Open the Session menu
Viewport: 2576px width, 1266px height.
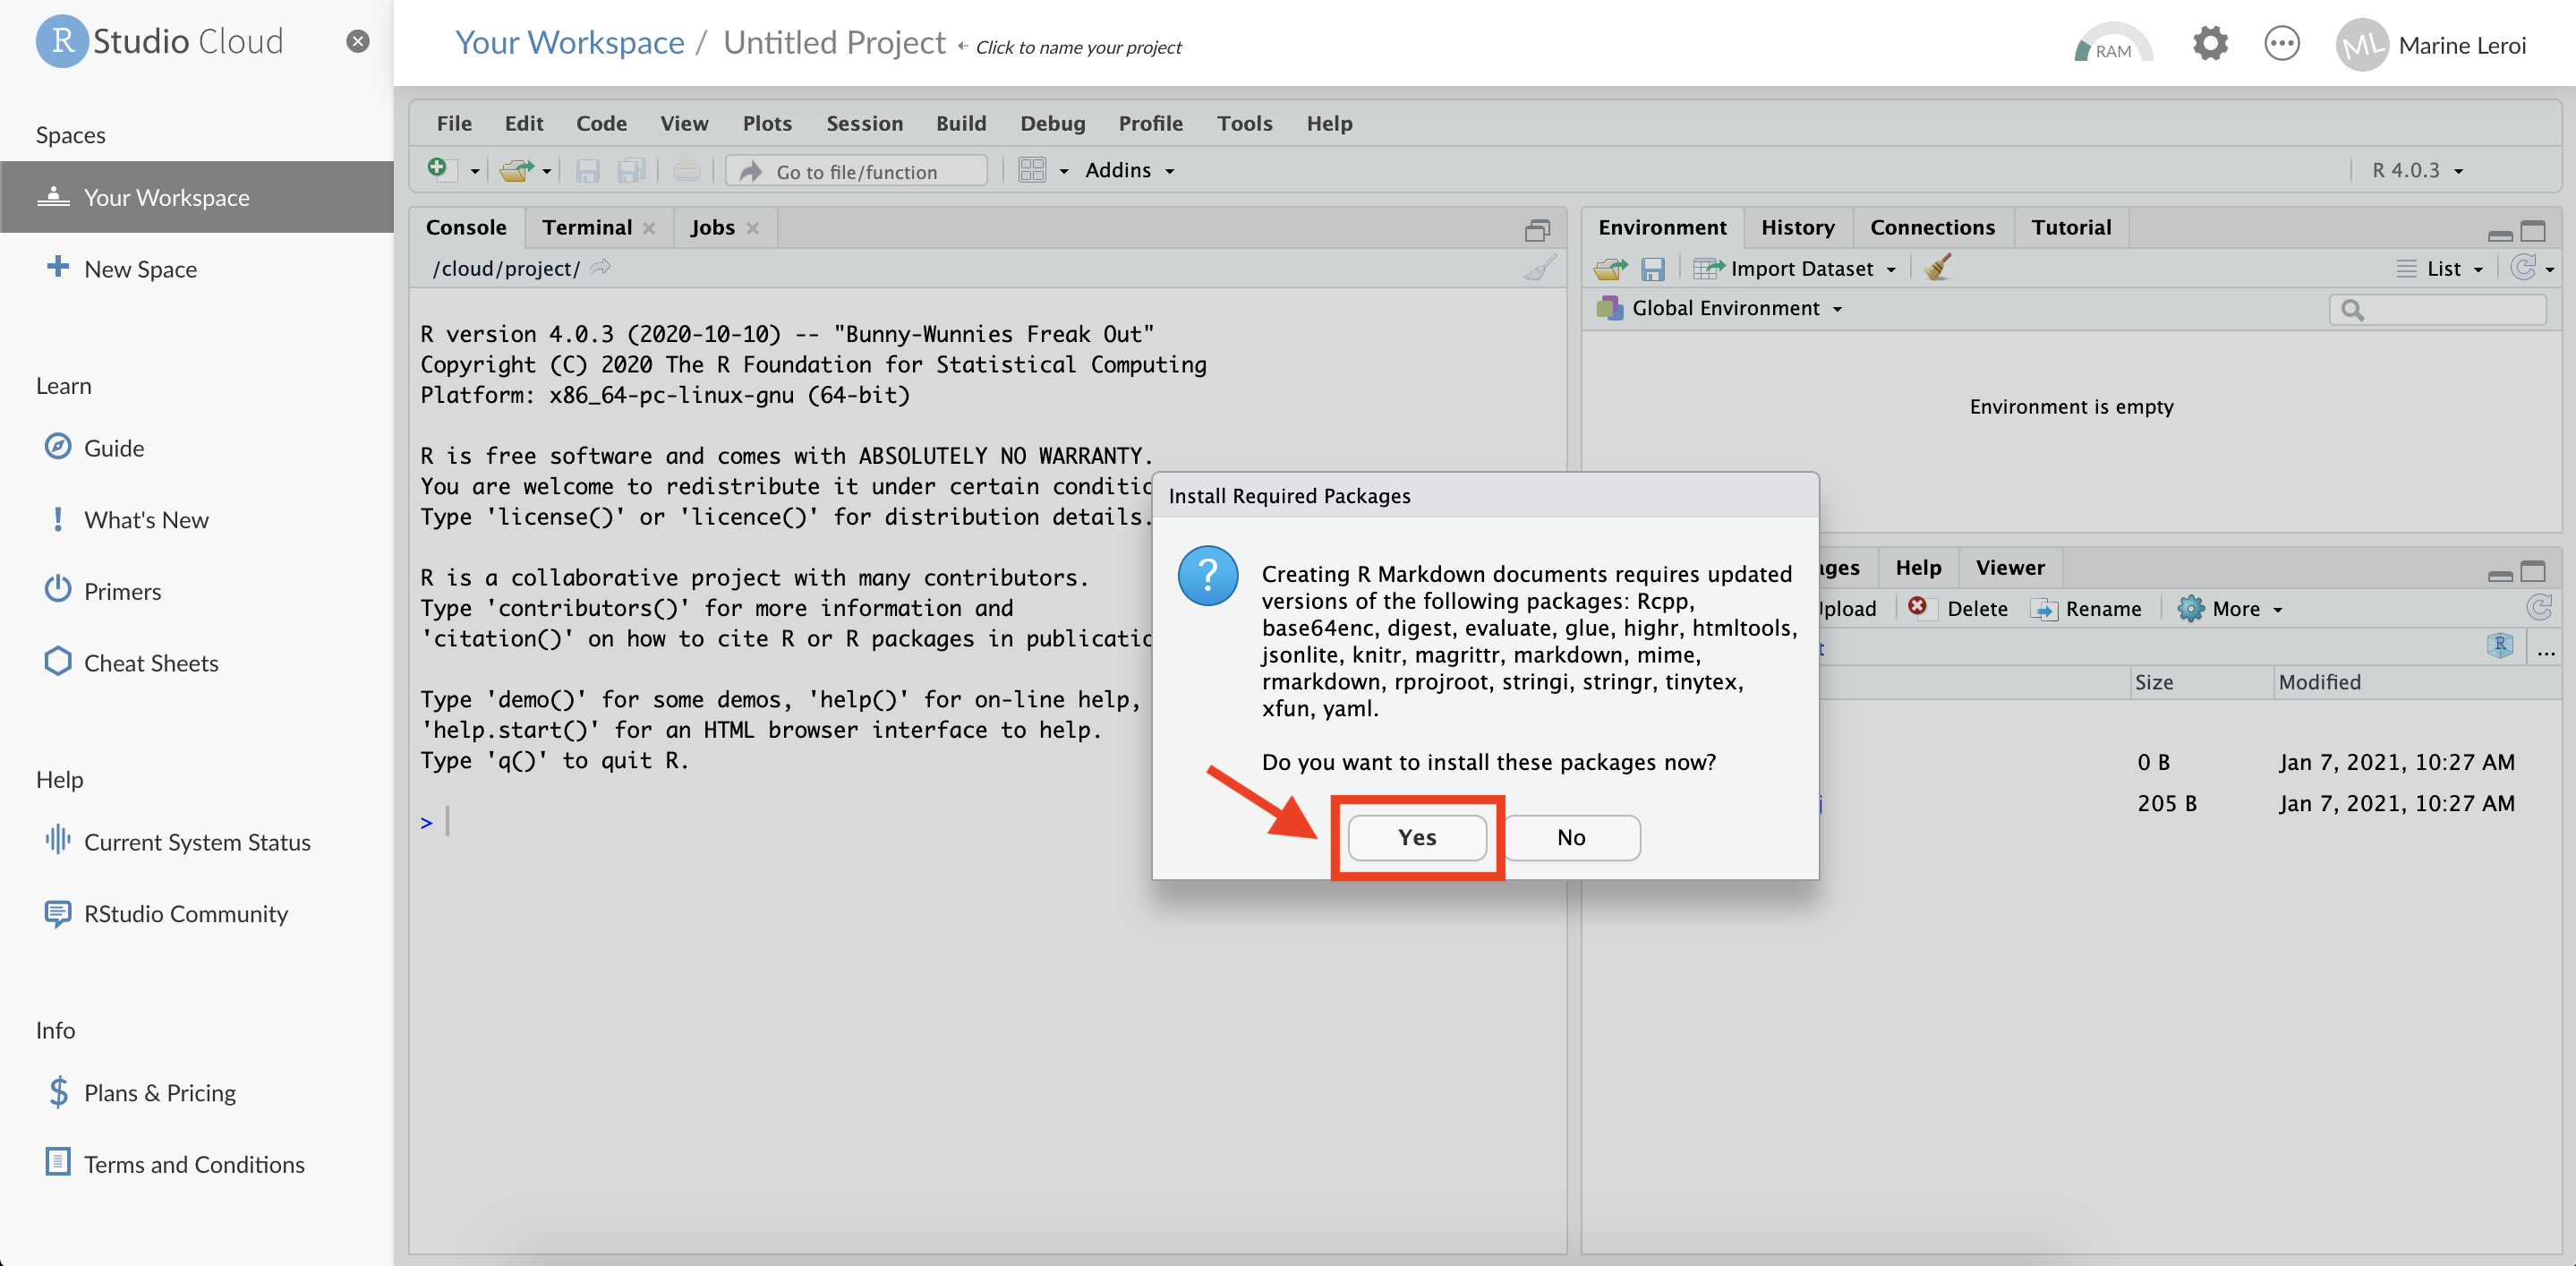tap(864, 123)
